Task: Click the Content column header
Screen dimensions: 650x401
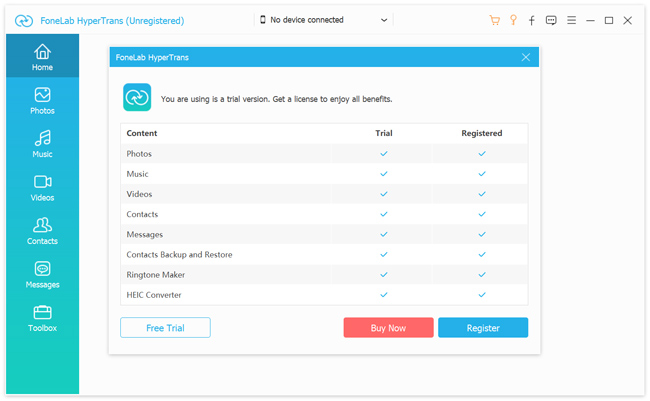Action: pyautogui.click(x=142, y=133)
